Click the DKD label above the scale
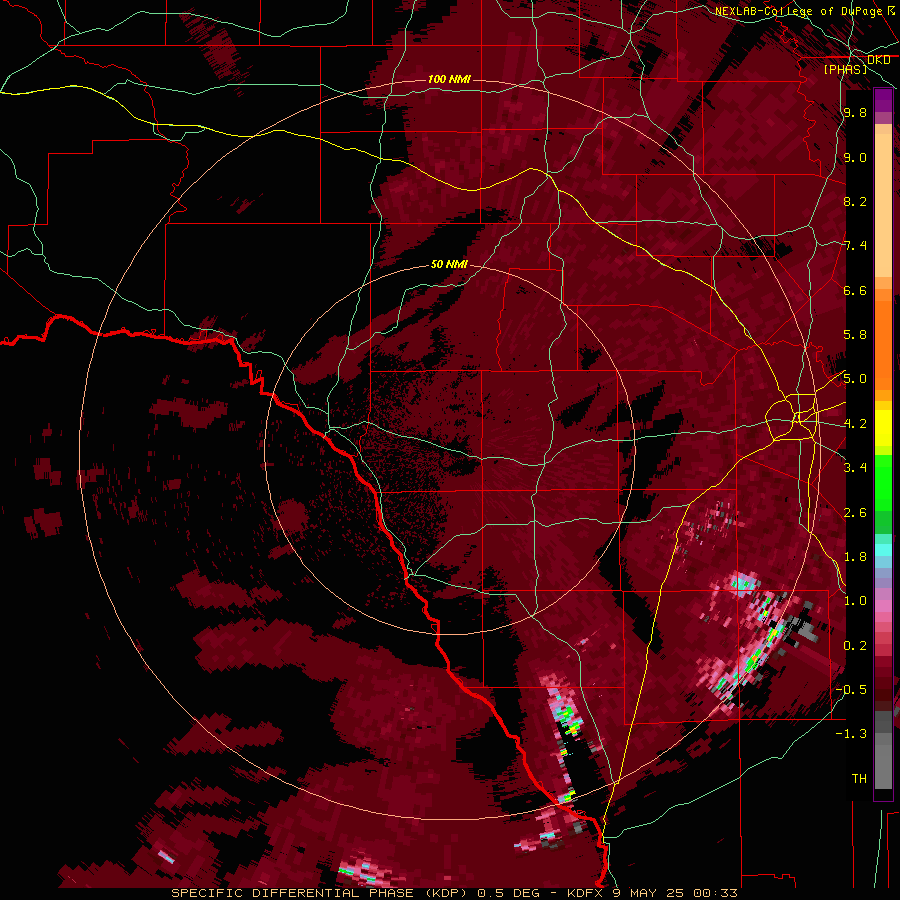Image resolution: width=900 pixels, height=900 pixels. tap(878, 60)
